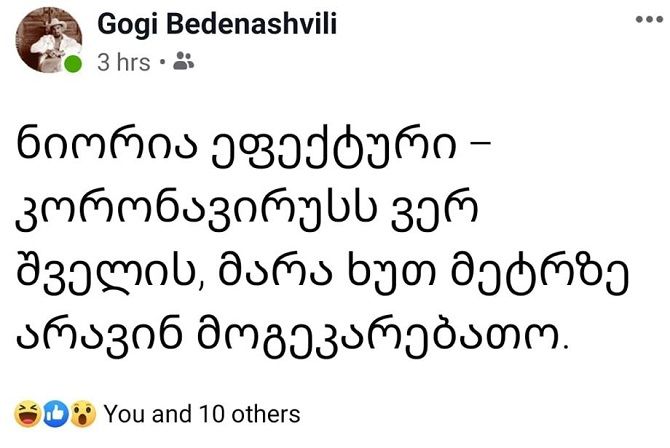This screenshot has height=448, width=670.
Task: Open the "You and 10 others" reactions list
Action: (201, 412)
